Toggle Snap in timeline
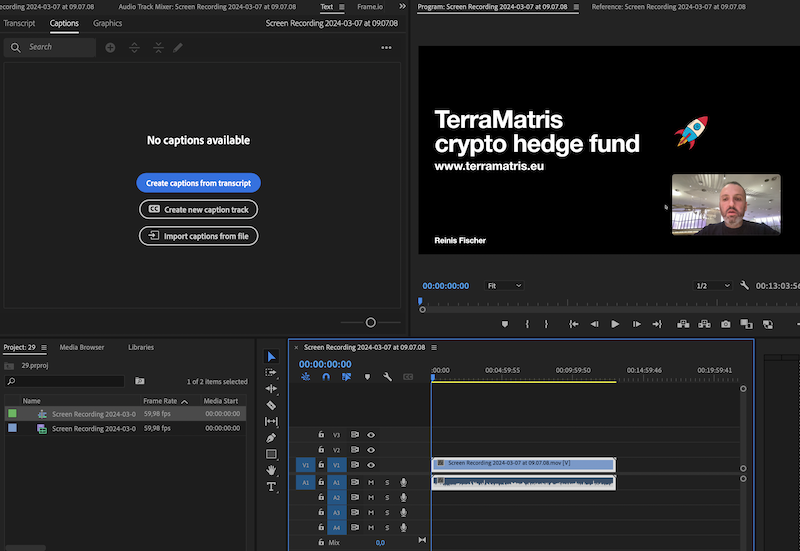800x551 pixels. click(326, 377)
